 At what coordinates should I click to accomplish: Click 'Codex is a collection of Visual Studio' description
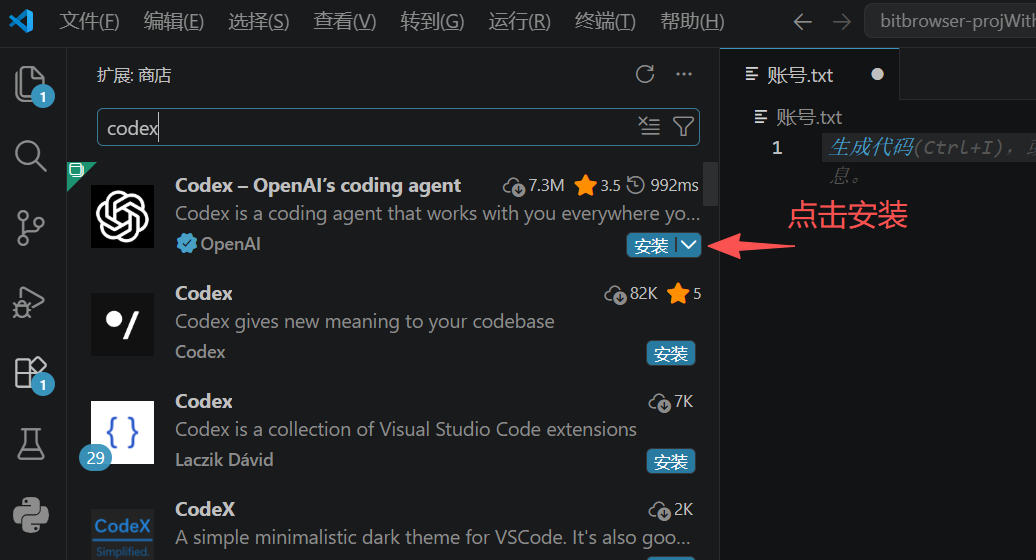click(x=406, y=429)
